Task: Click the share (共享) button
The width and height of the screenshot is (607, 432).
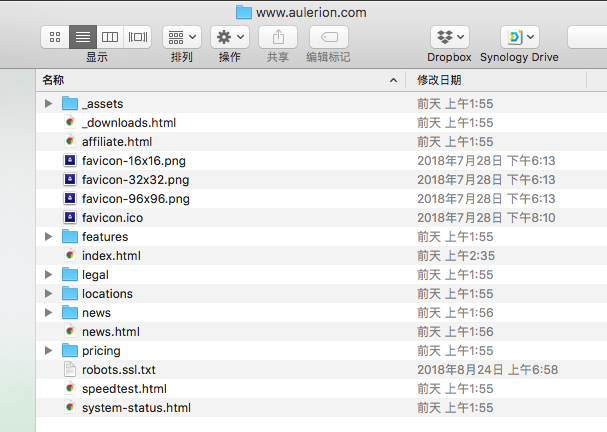Action: pos(278,37)
